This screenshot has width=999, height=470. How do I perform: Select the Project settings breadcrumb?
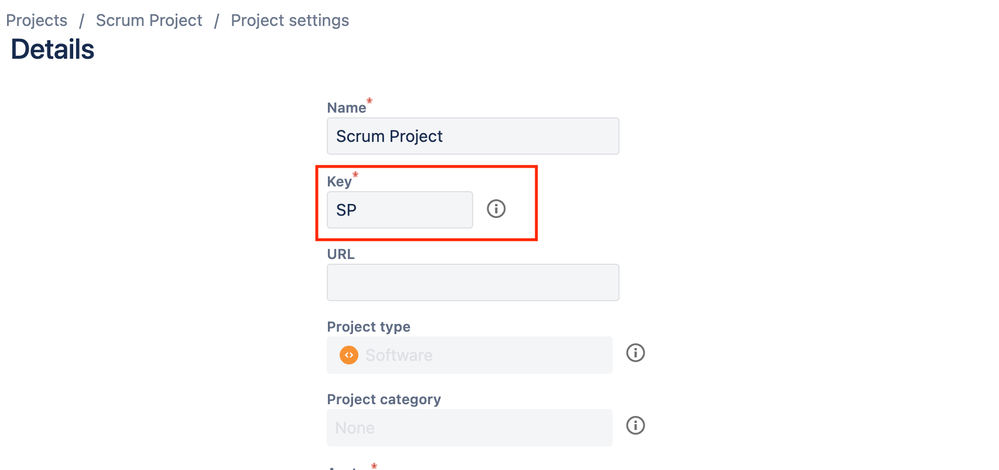tap(290, 20)
